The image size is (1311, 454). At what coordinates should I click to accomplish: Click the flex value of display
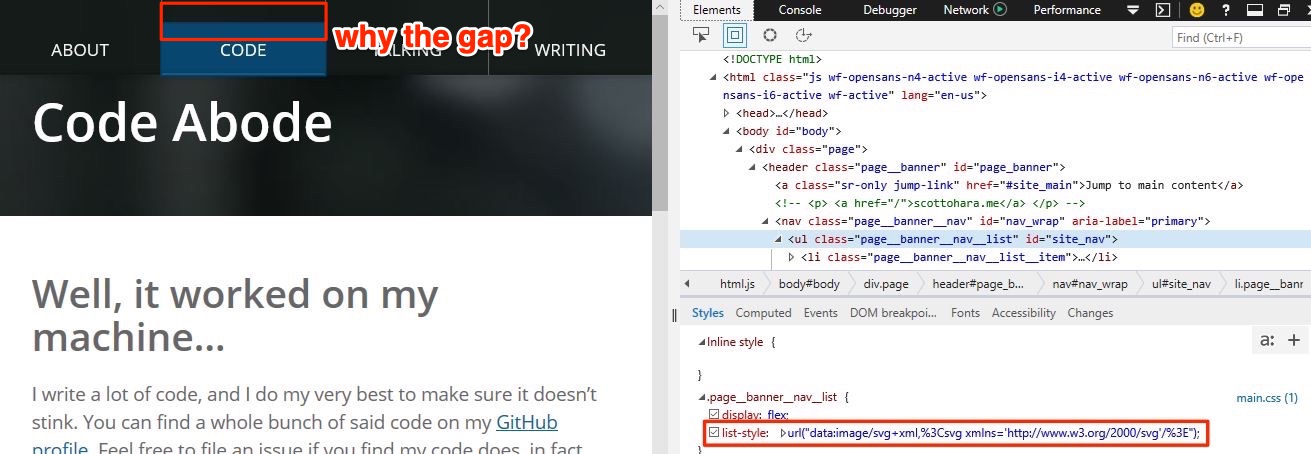776,414
